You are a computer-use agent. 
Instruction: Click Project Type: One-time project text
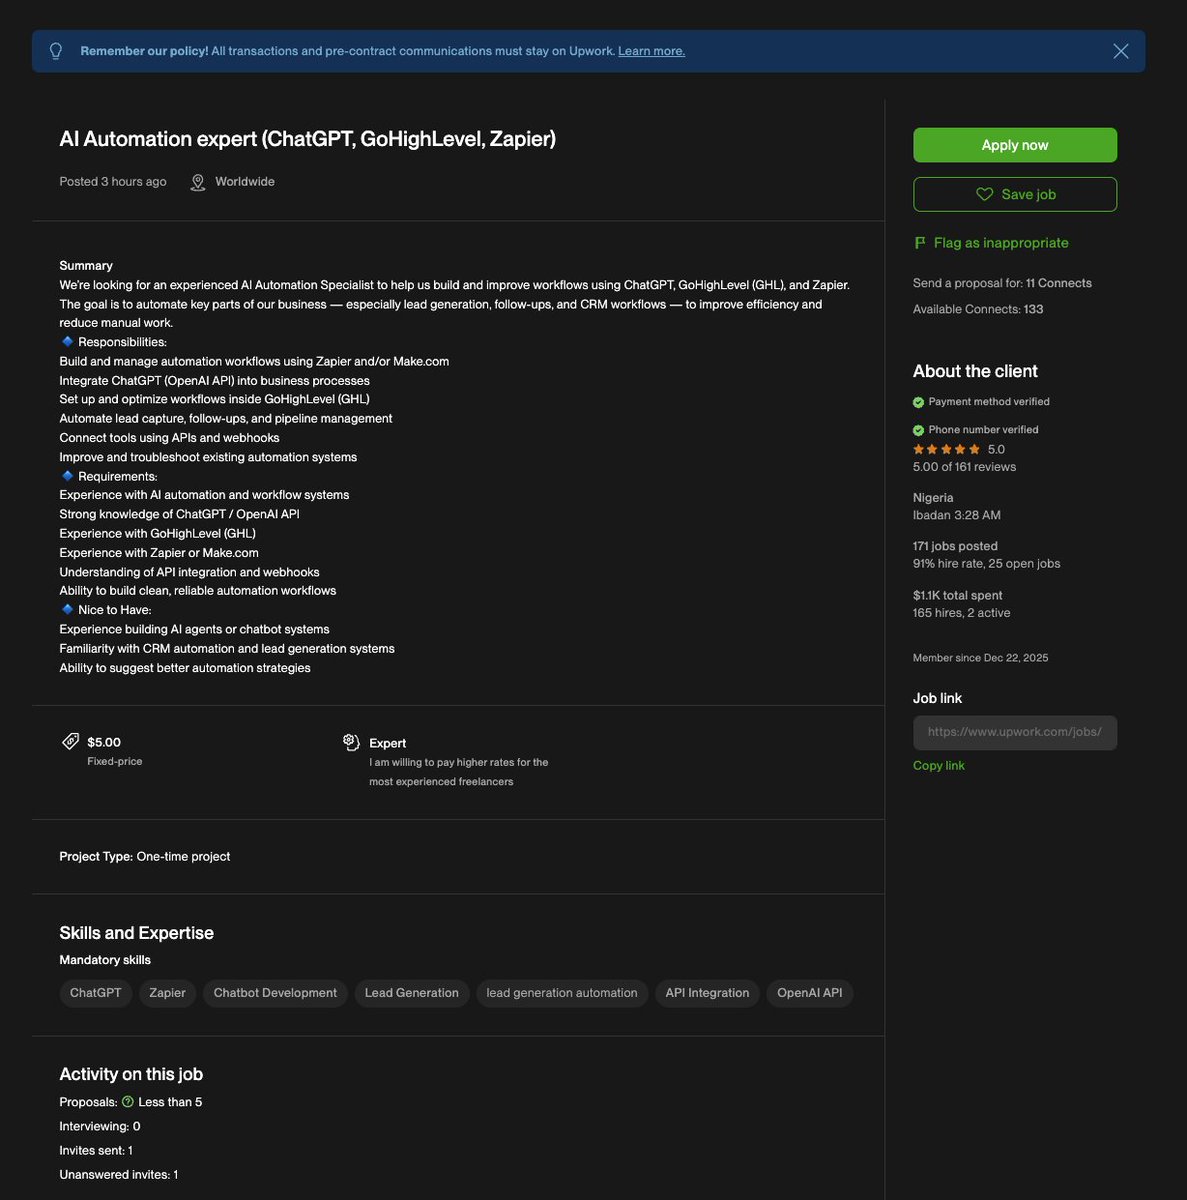point(145,856)
